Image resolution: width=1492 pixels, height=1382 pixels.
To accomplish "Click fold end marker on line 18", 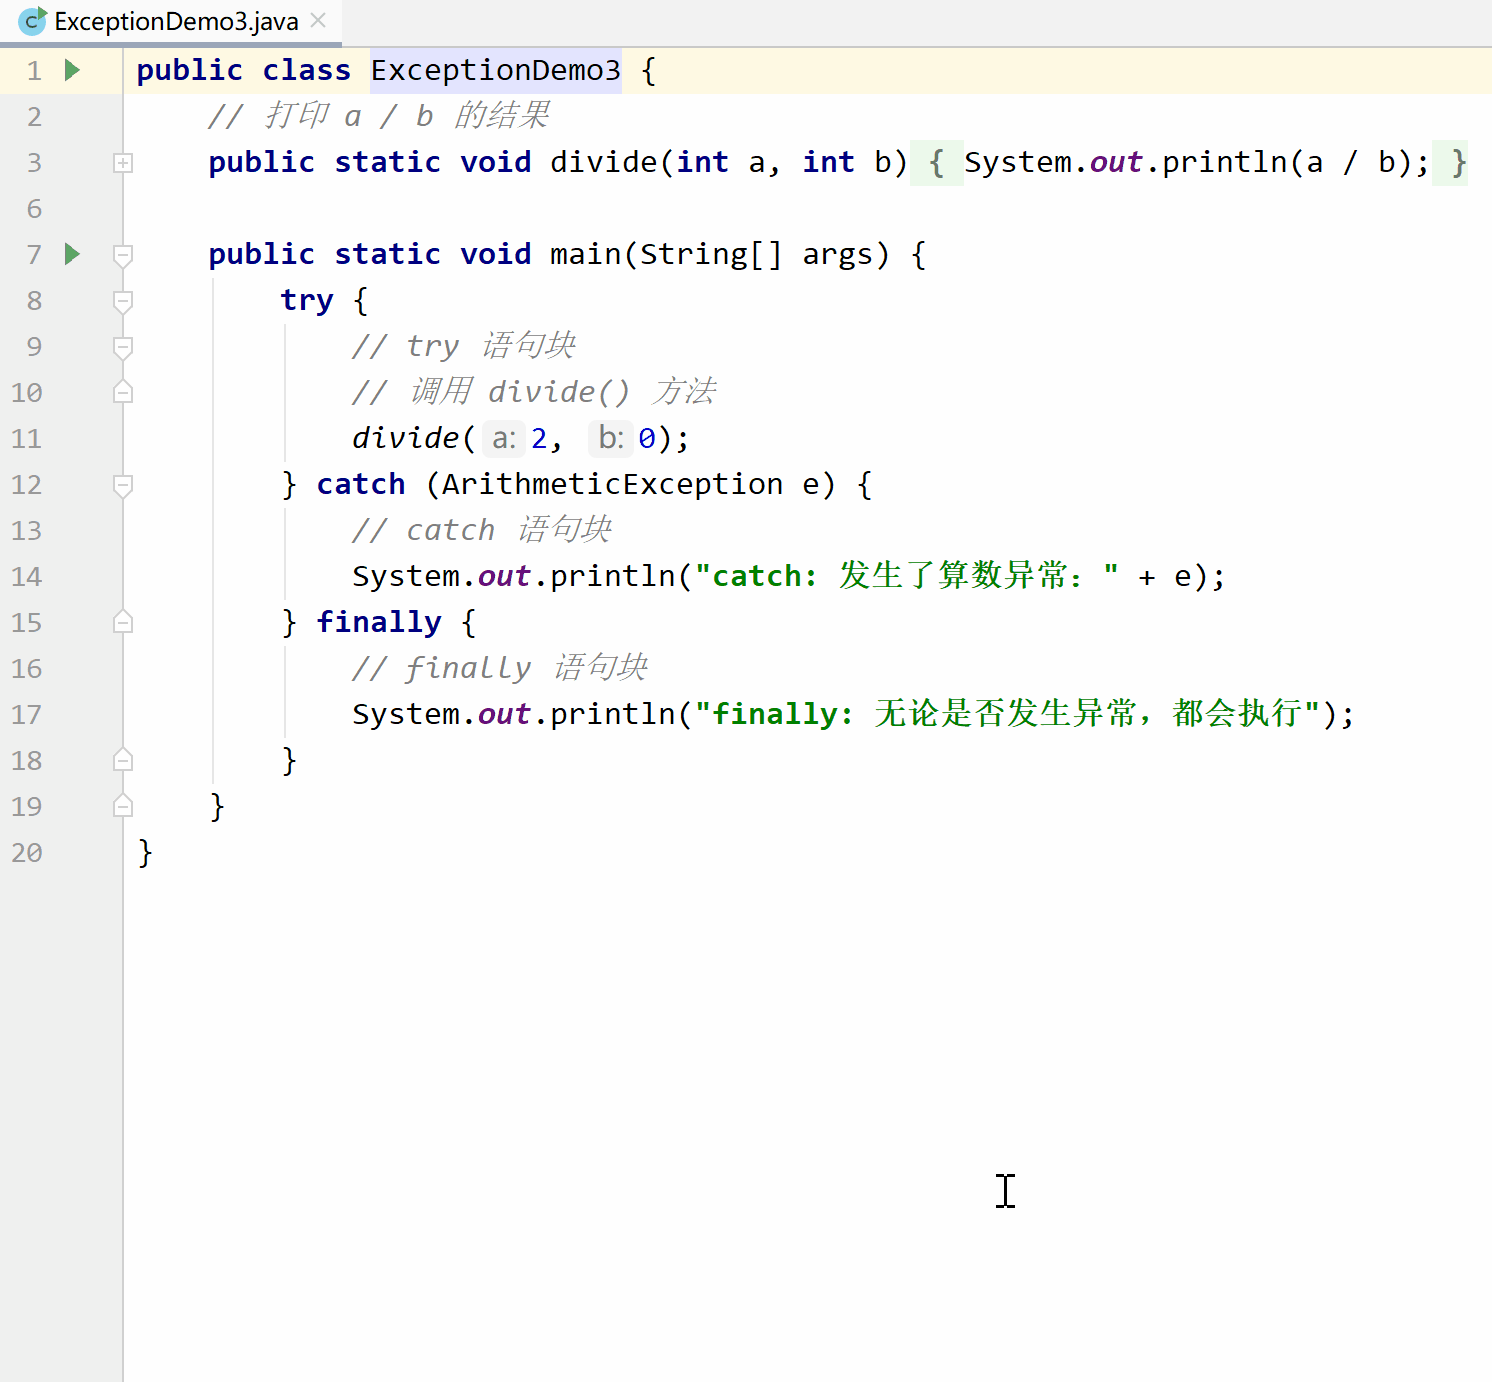I will [x=123, y=760].
